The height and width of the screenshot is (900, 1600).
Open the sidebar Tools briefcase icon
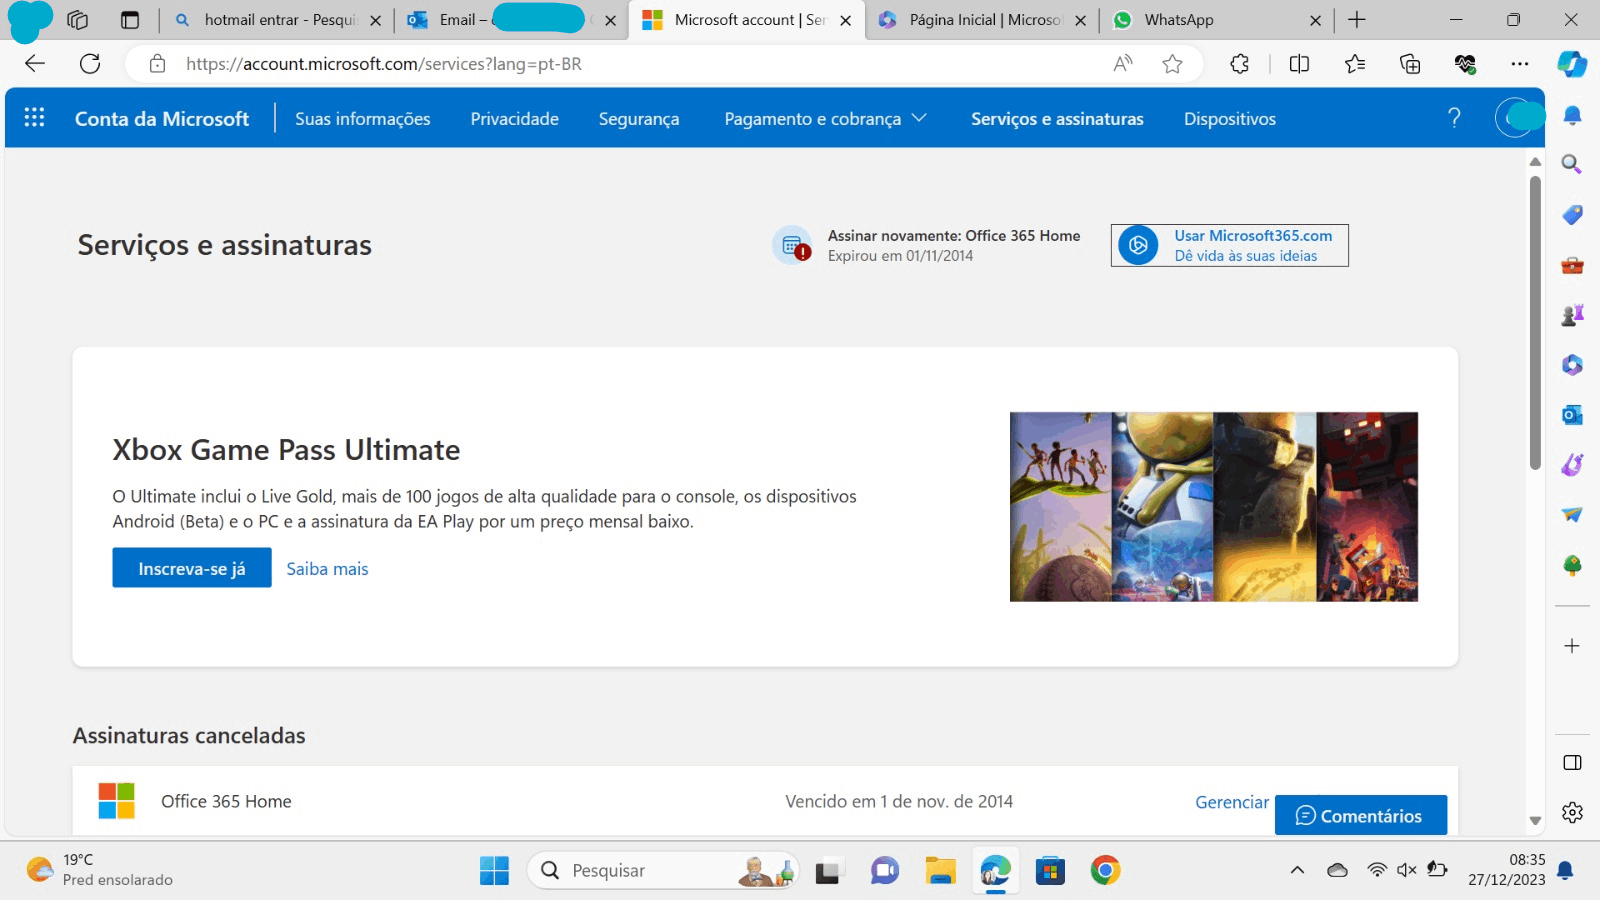[x=1572, y=265]
